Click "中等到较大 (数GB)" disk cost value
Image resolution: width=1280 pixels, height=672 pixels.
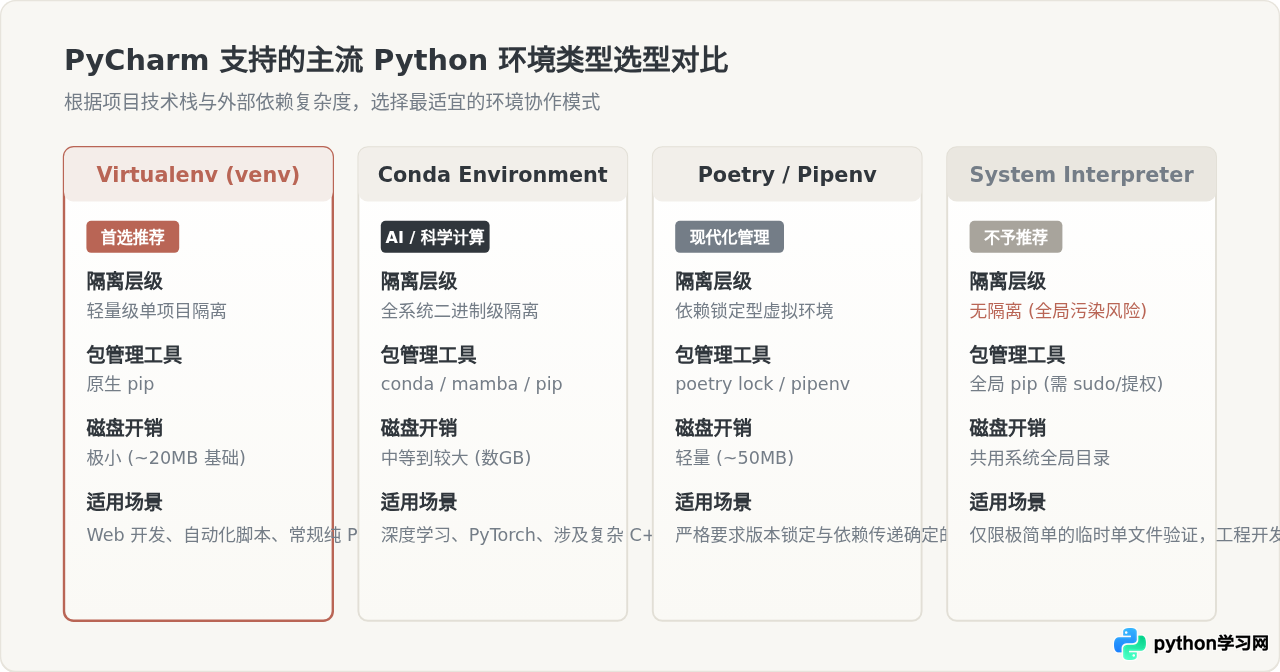(x=456, y=458)
